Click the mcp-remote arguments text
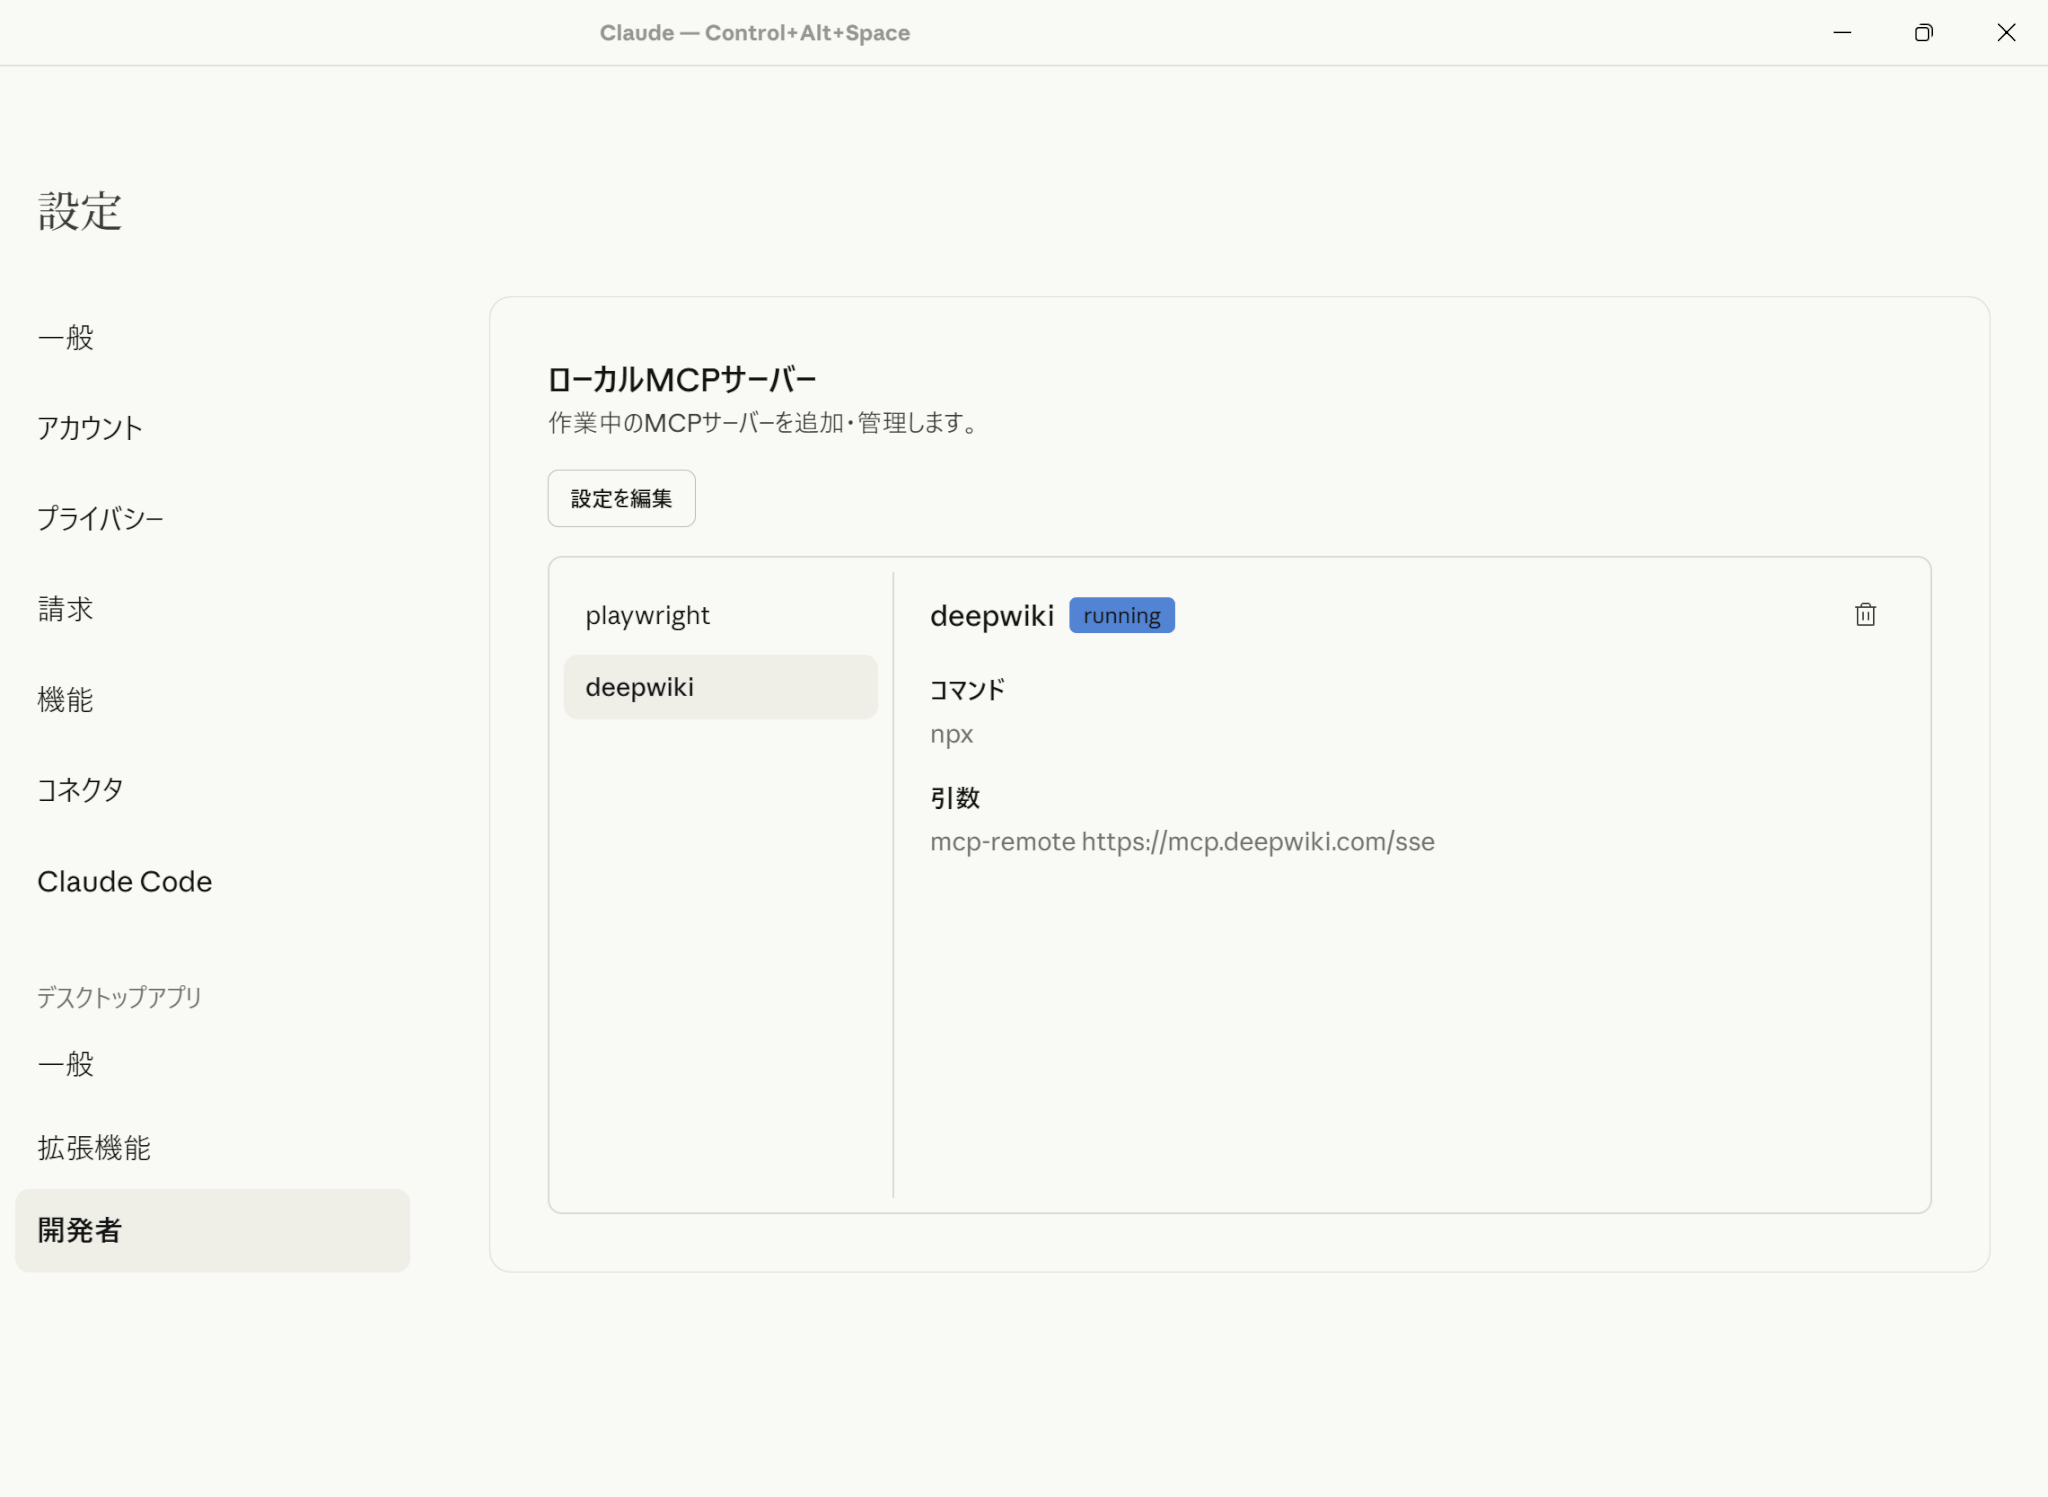 click(1181, 842)
